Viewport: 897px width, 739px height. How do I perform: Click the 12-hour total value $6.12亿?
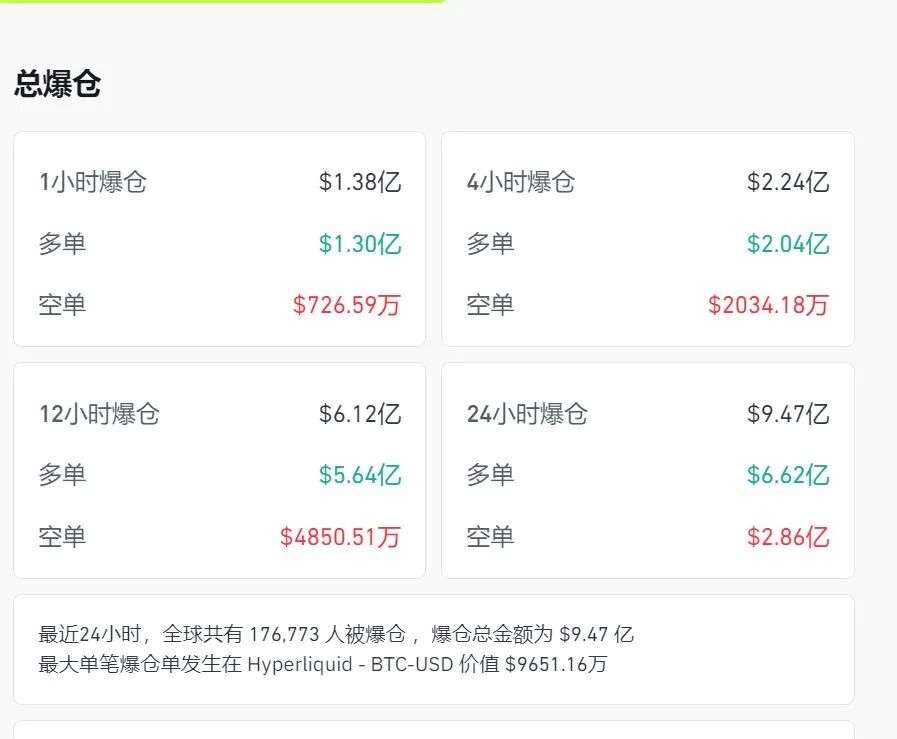pos(360,414)
